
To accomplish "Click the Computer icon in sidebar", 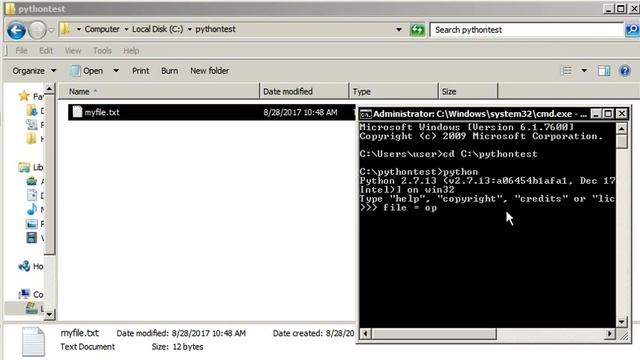I will [x=24, y=294].
